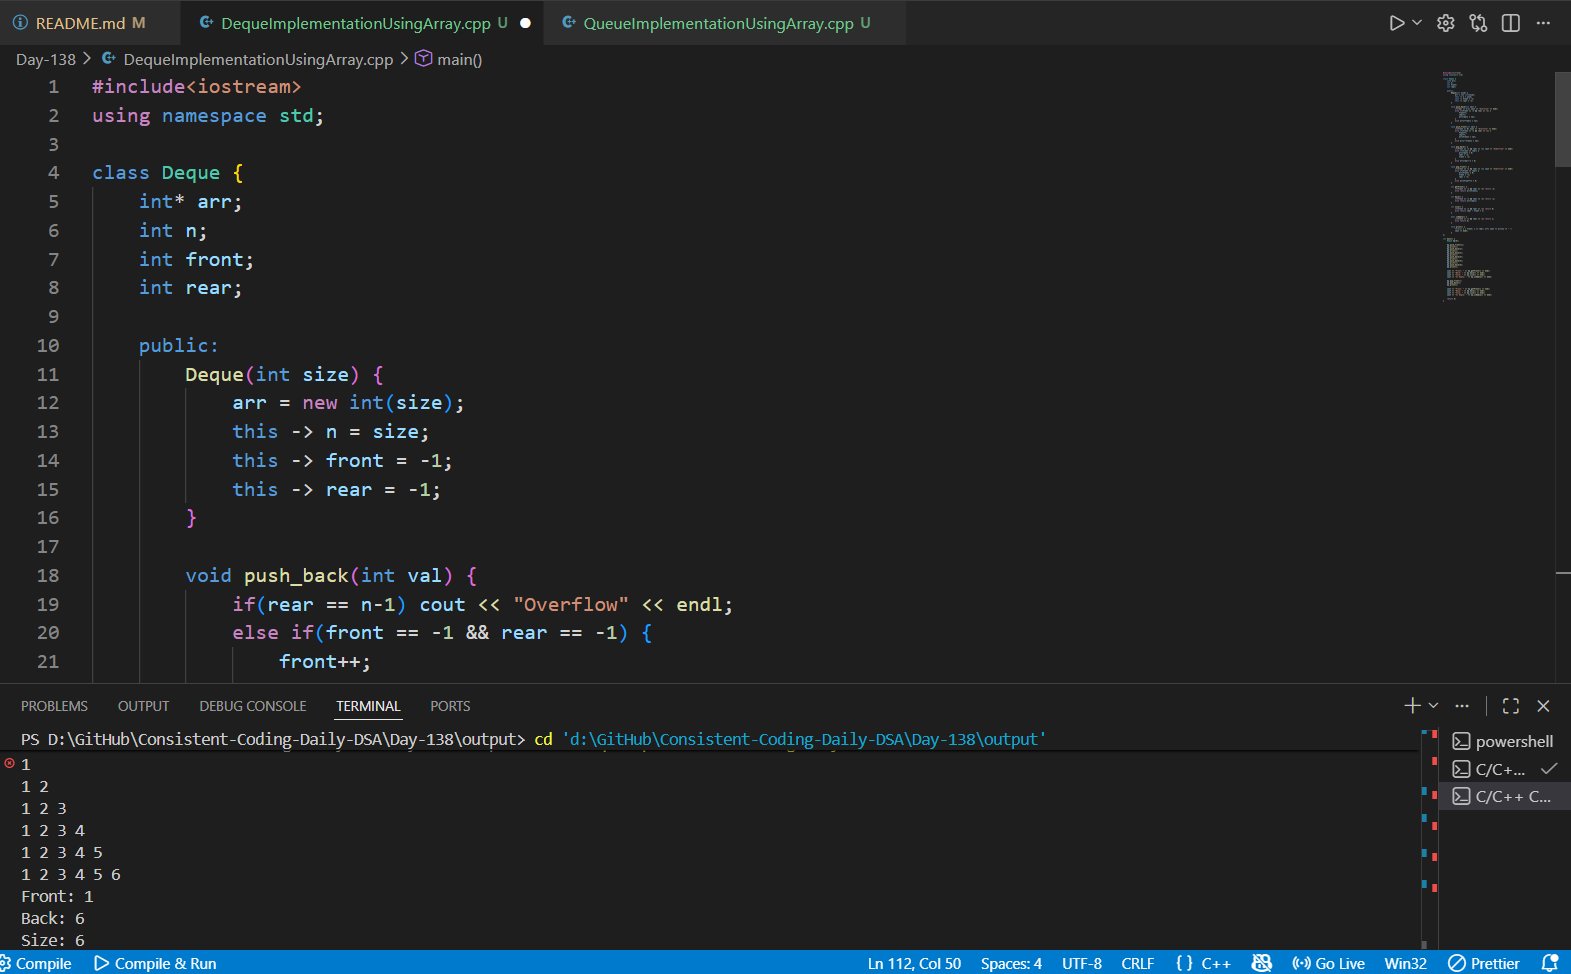Toggle Go Live server in status bar
The width and height of the screenshot is (1571, 974).
point(1328,963)
